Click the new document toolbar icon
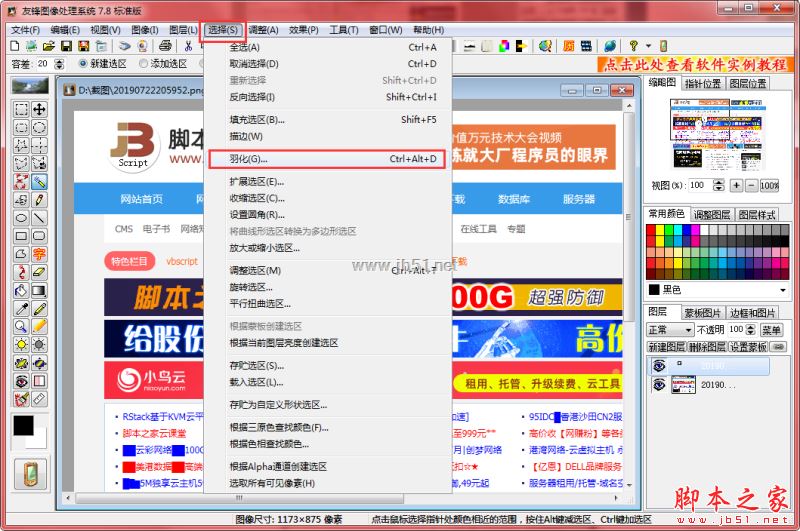Image resolution: width=800 pixels, height=531 pixels. tap(15, 46)
